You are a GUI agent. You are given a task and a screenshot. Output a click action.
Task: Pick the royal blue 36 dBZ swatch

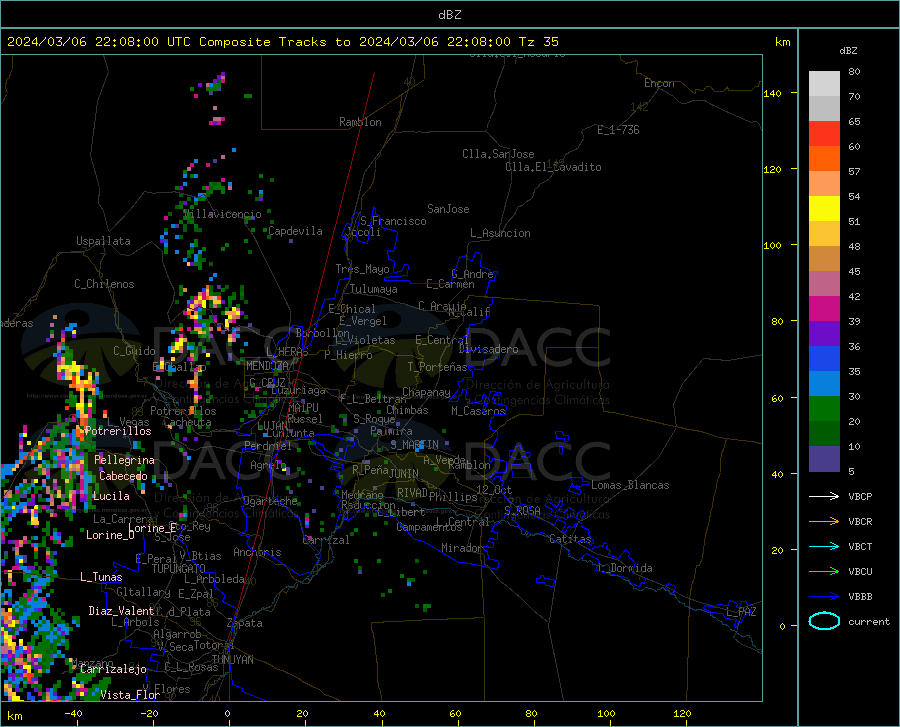tap(824, 359)
